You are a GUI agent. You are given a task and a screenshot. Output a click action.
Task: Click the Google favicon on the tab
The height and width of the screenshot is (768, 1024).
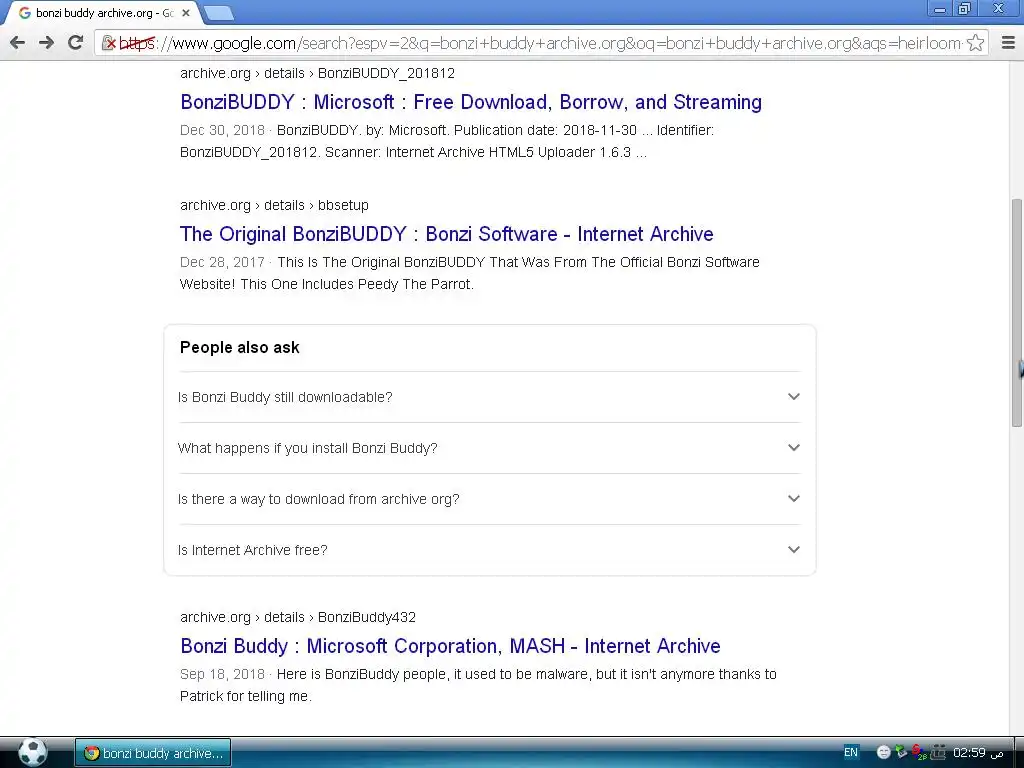pos(25,13)
